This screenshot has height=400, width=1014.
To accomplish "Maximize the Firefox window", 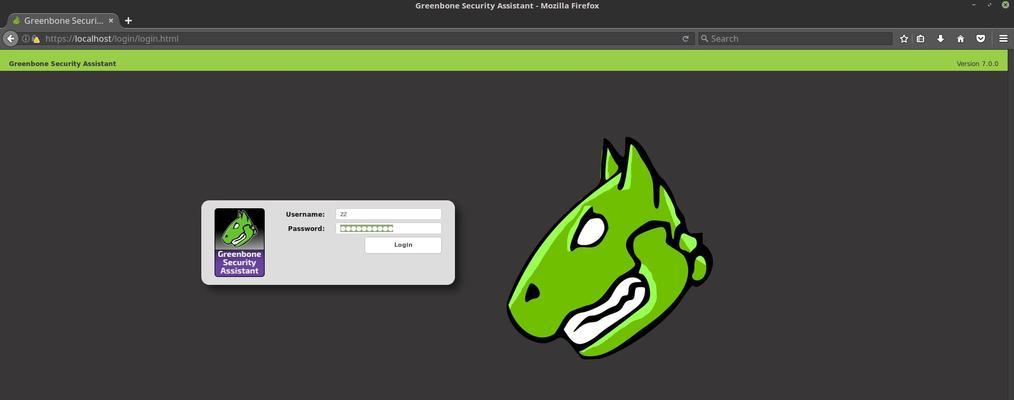I will [989, 6].
